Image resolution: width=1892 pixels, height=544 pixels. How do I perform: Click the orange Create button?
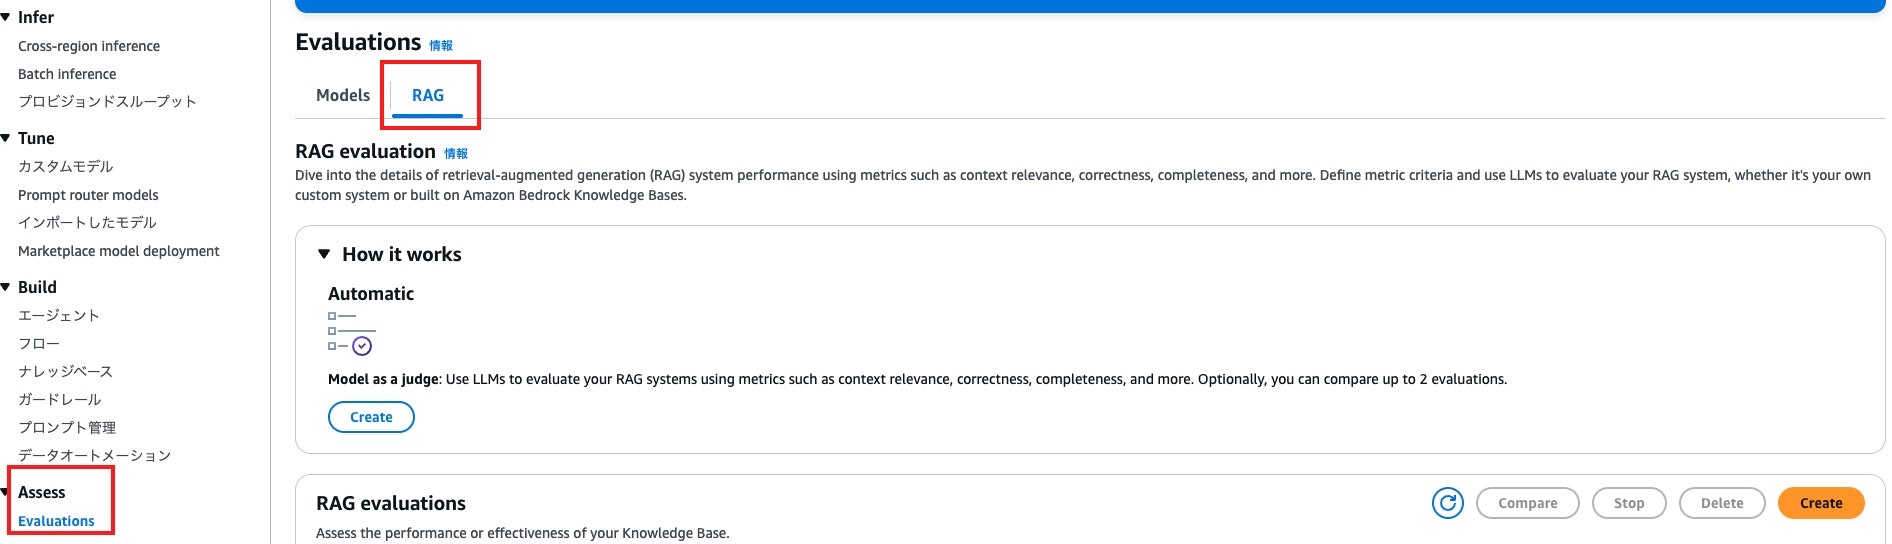[x=1820, y=503]
